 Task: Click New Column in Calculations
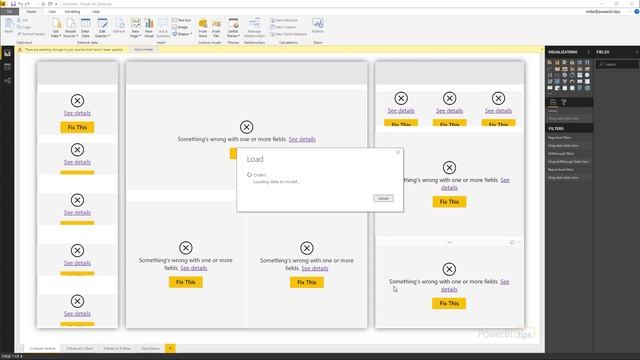pyautogui.click(x=283, y=27)
